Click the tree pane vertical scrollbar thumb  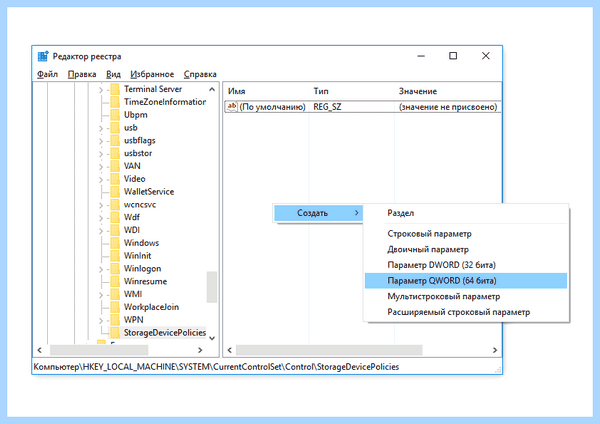click(212, 287)
